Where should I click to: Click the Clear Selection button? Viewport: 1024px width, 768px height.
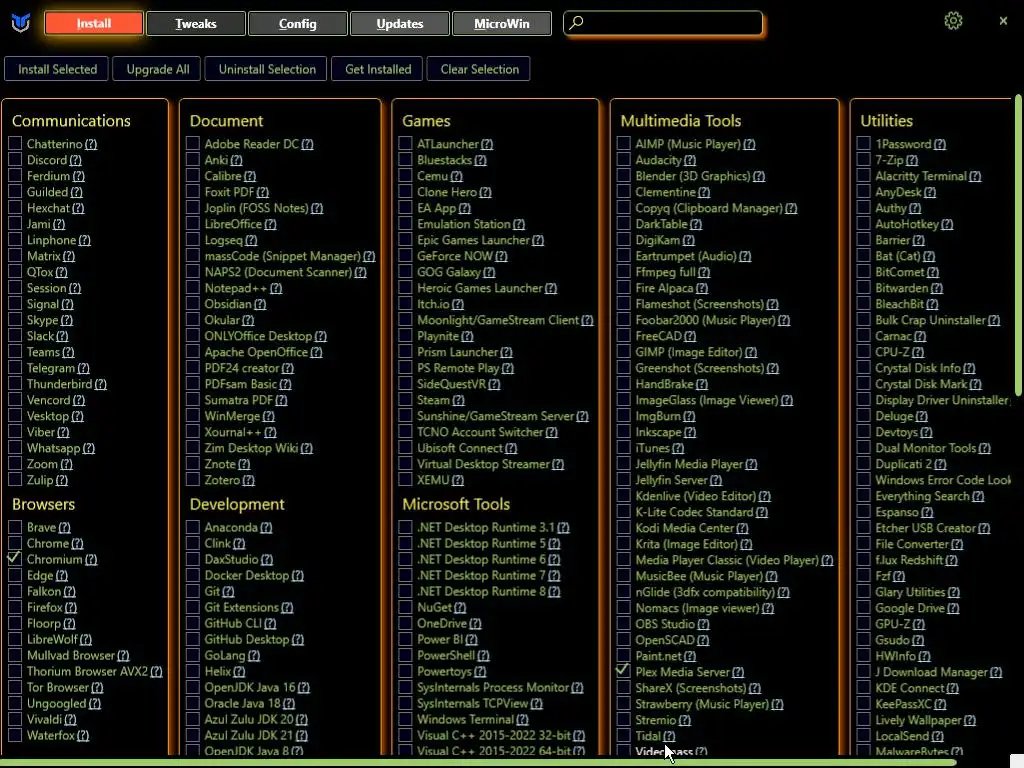(x=479, y=69)
